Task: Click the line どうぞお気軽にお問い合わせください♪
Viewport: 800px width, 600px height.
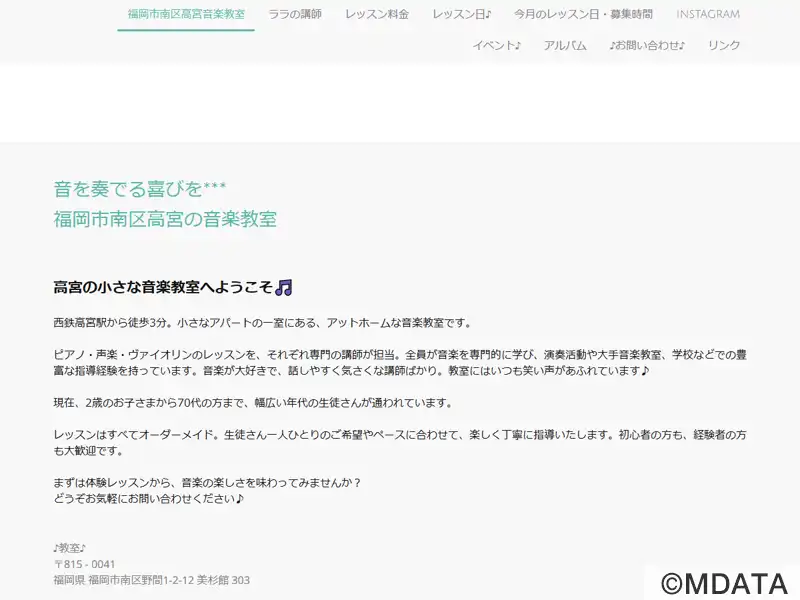Action: click(149, 498)
